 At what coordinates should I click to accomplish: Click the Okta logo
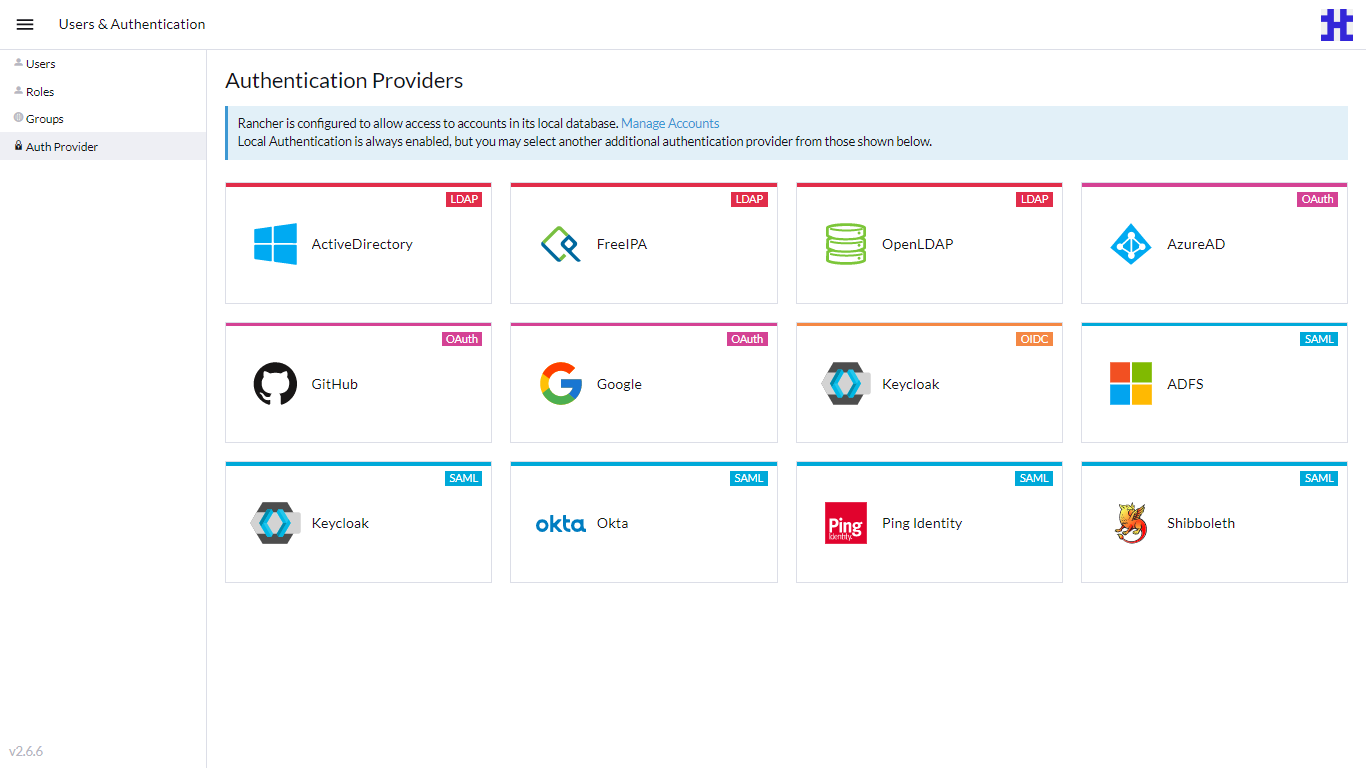[561, 524]
